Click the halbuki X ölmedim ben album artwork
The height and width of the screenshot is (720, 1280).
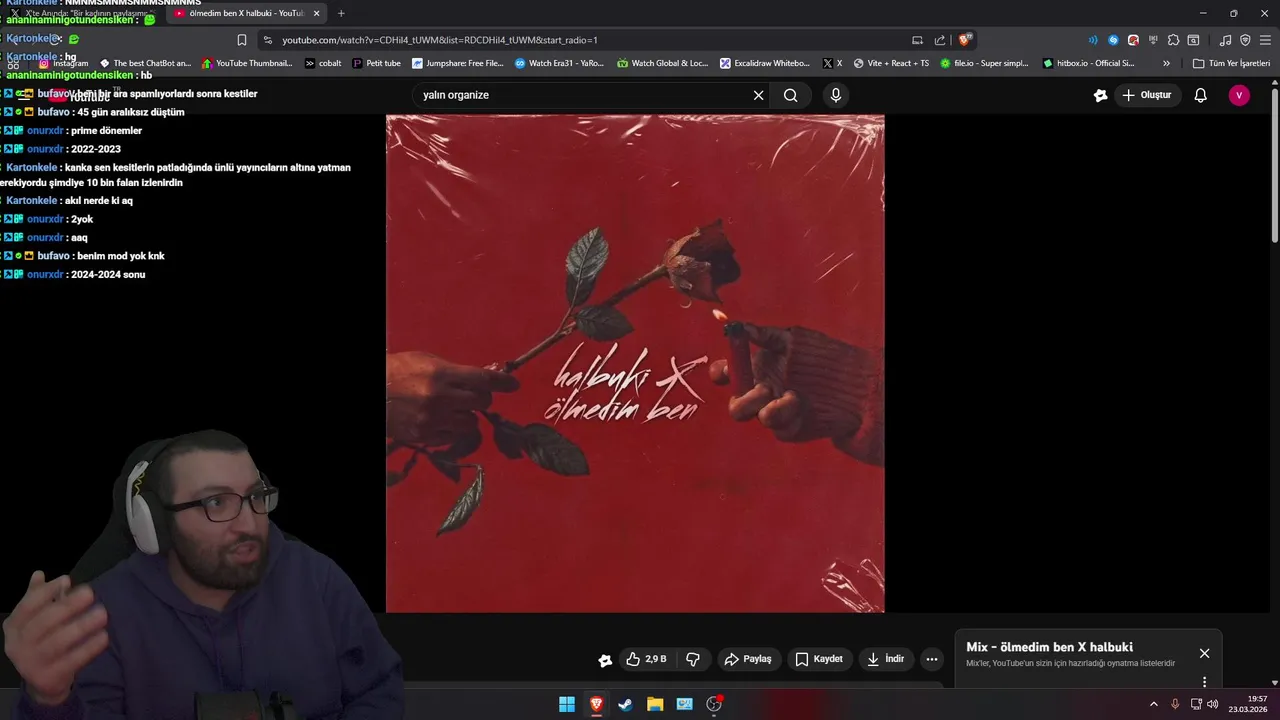pos(635,364)
